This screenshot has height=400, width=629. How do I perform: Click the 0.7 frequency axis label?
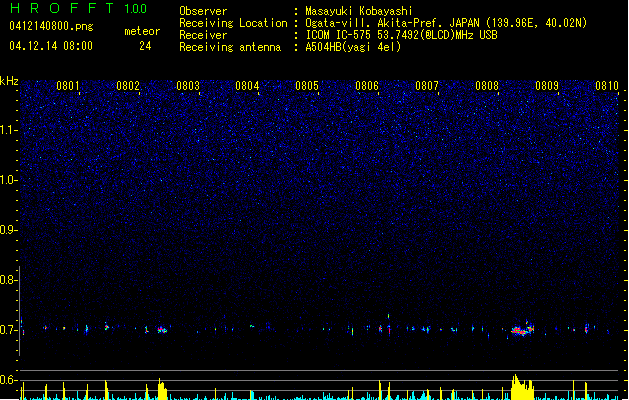[x=9, y=330]
